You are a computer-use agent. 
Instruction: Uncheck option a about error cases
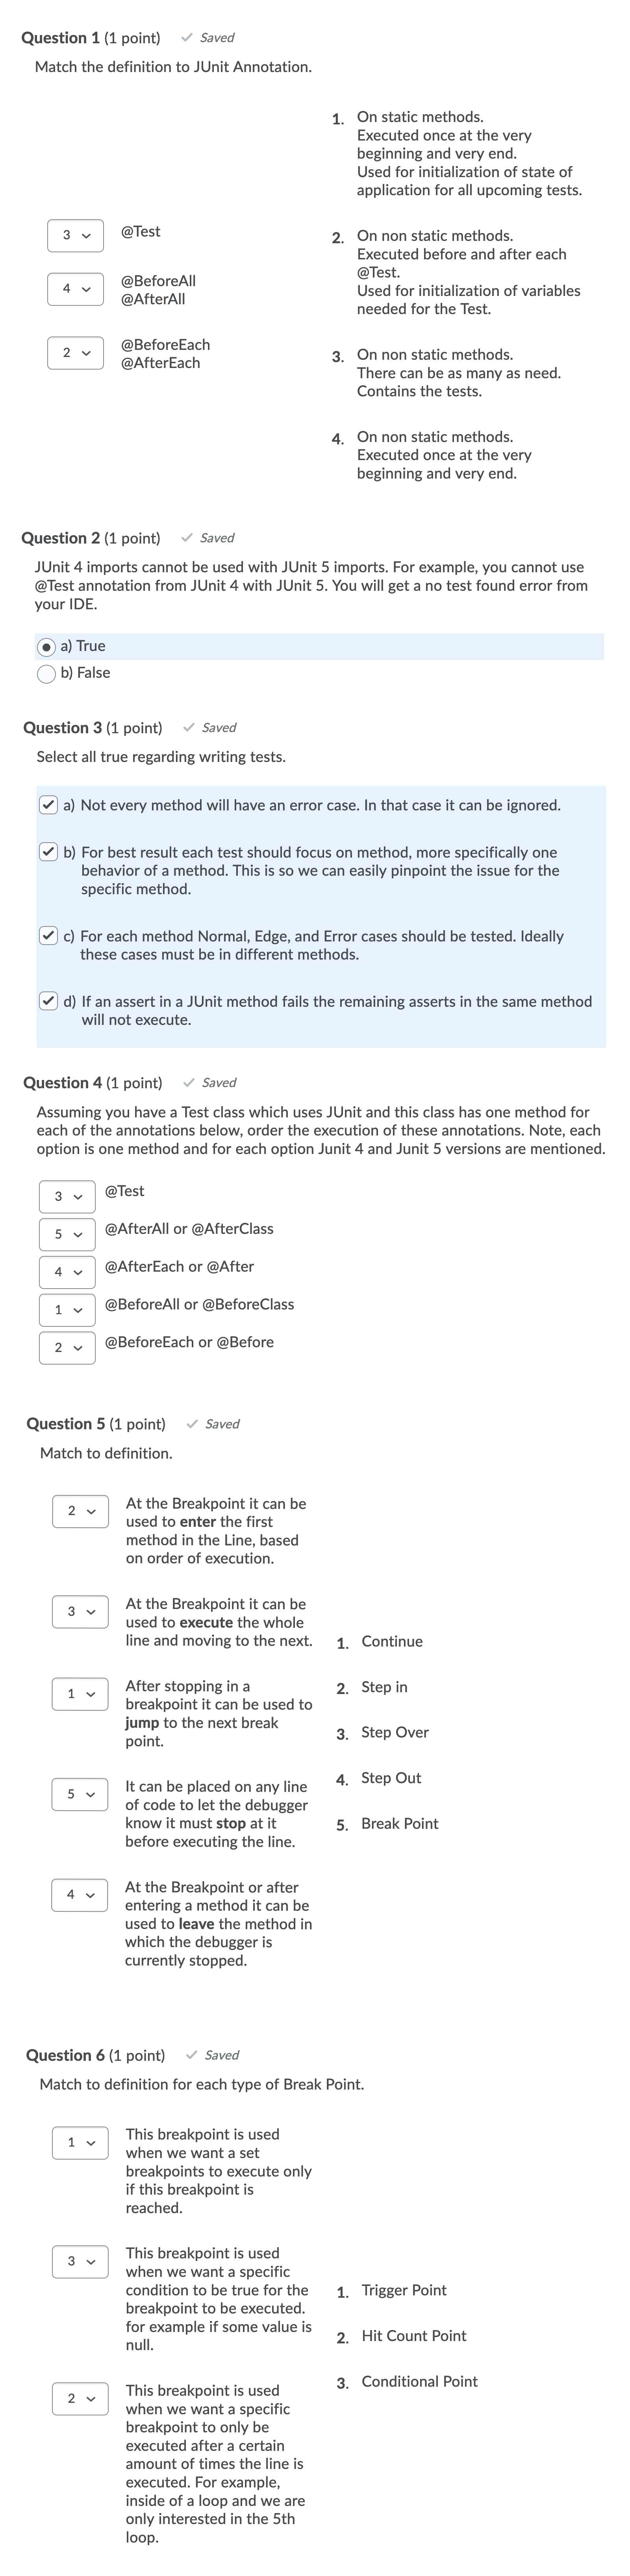(48, 805)
